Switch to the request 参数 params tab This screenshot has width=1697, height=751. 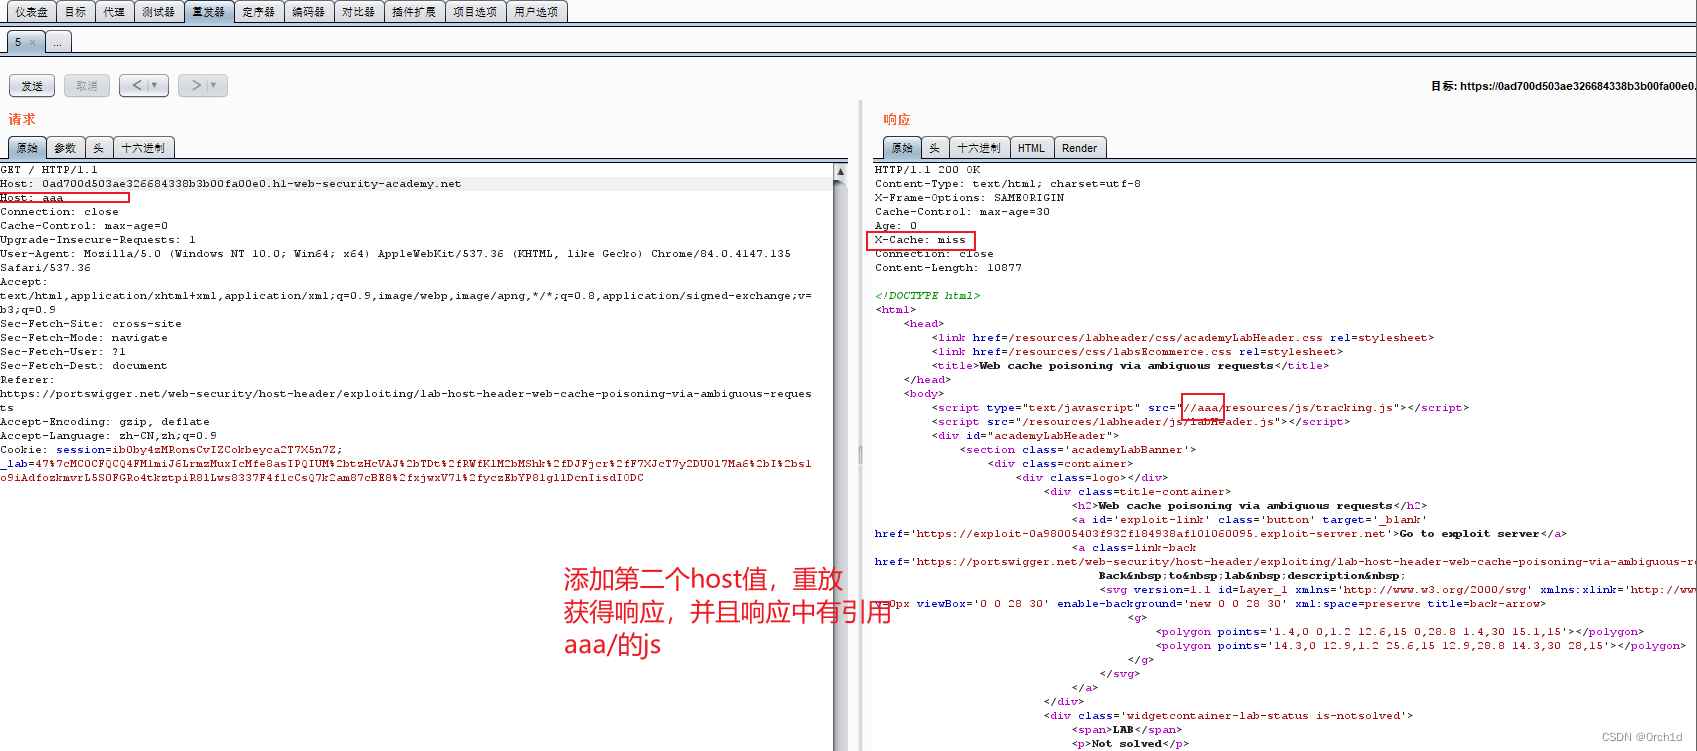tap(65, 148)
